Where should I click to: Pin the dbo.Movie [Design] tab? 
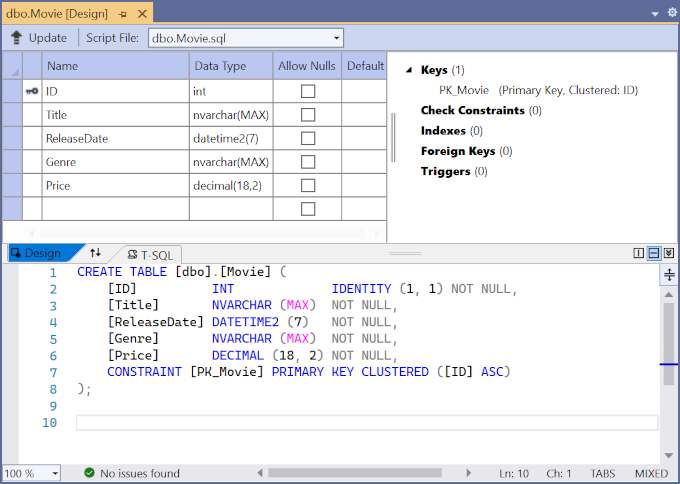[x=122, y=14]
